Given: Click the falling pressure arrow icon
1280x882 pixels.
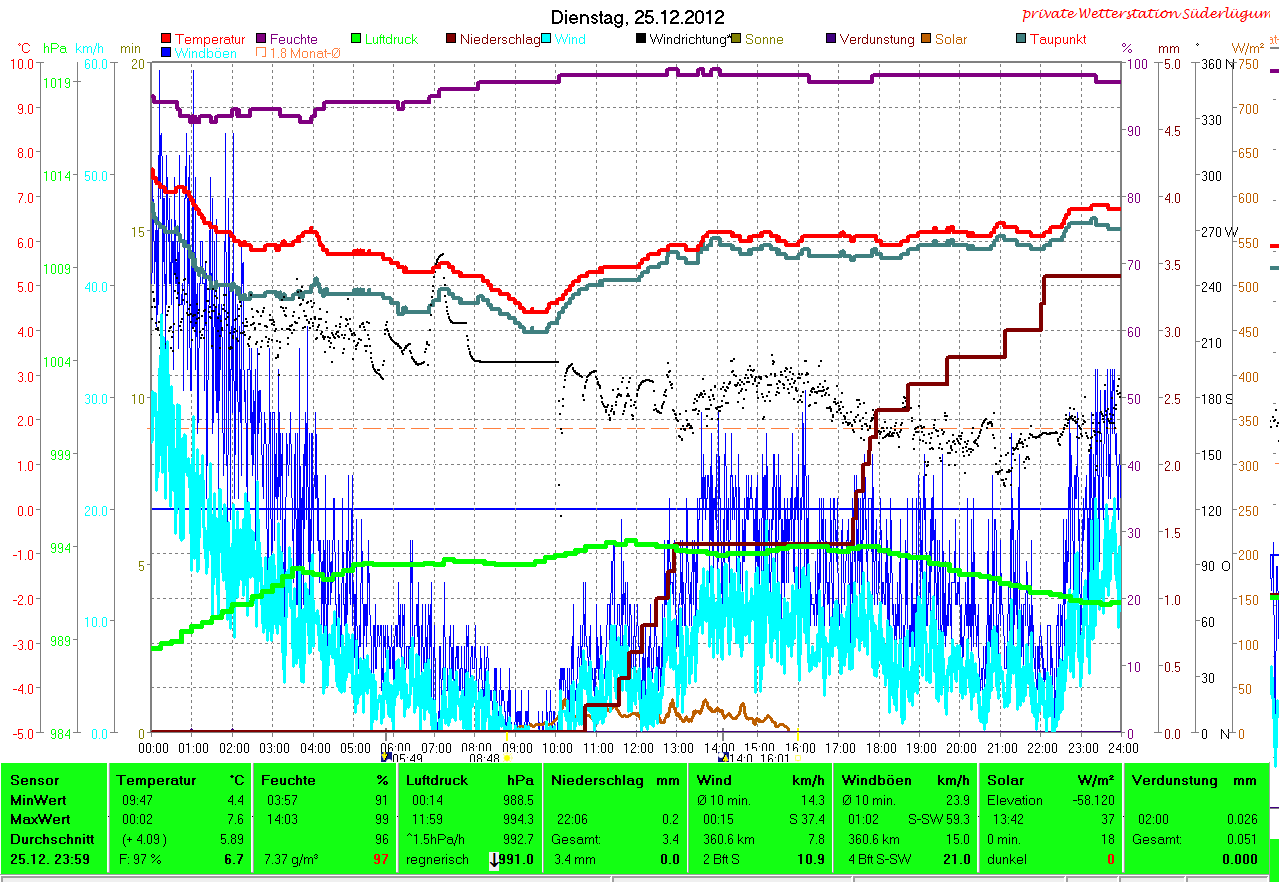Looking at the screenshot, I should coord(494,860).
